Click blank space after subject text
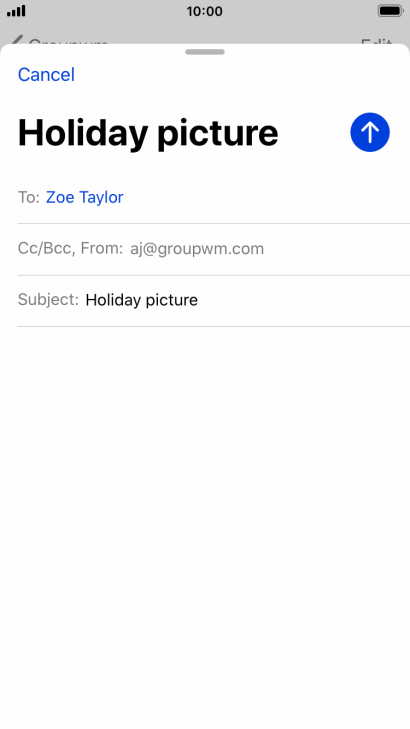Image resolution: width=410 pixels, height=729 pixels. click(x=304, y=300)
